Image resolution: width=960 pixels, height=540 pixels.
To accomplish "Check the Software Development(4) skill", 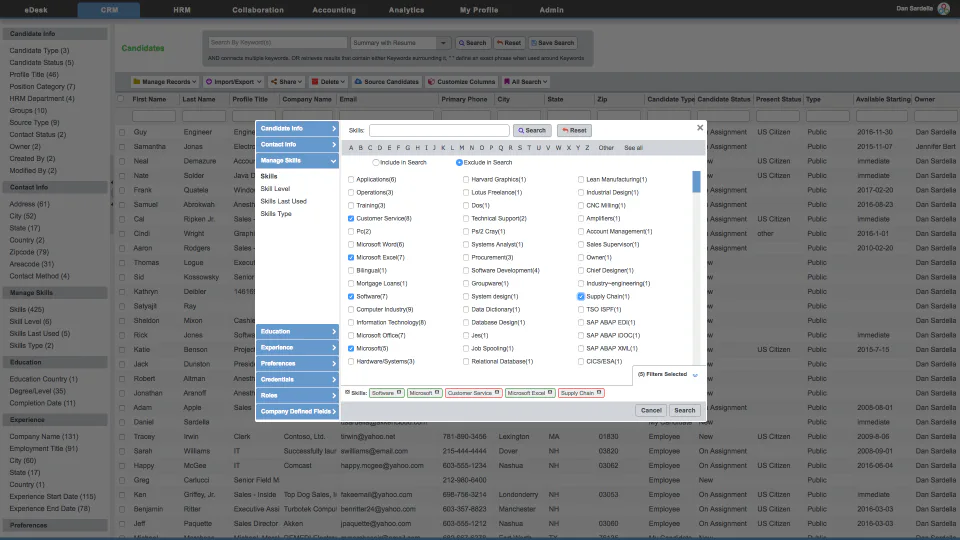I will [466, 271].
